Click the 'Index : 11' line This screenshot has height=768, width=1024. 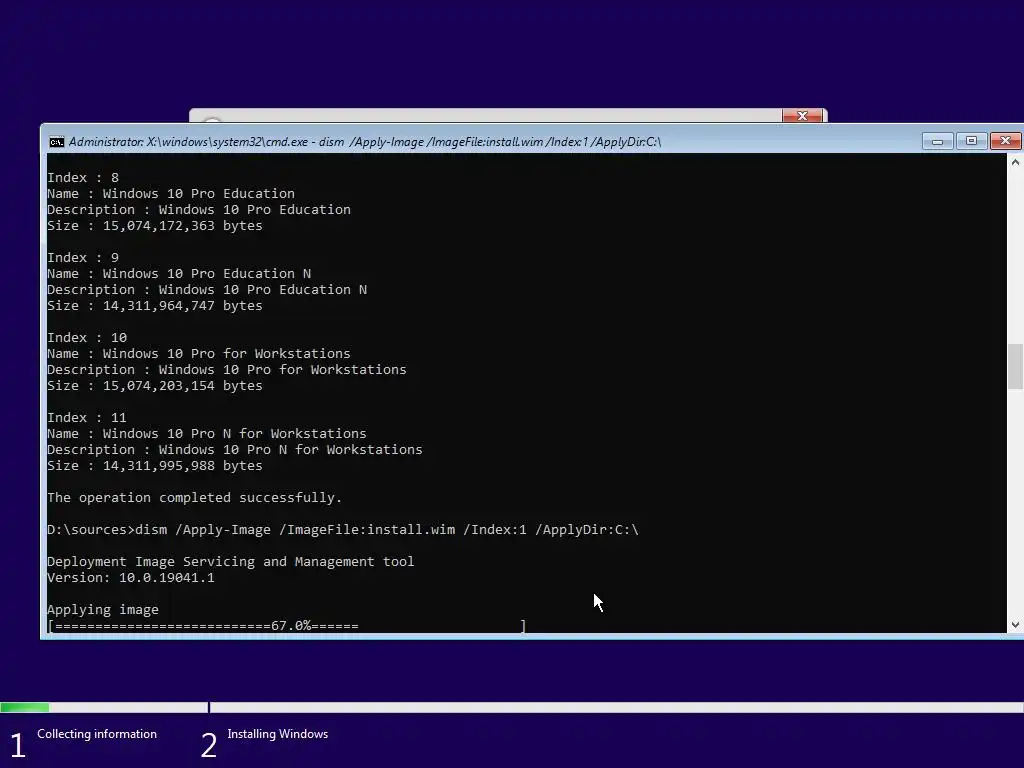(87, 417)
